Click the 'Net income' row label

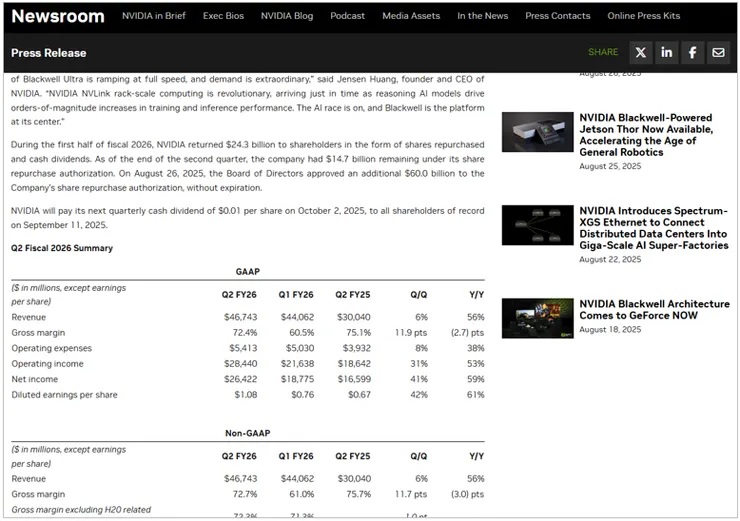coord(35,379)
